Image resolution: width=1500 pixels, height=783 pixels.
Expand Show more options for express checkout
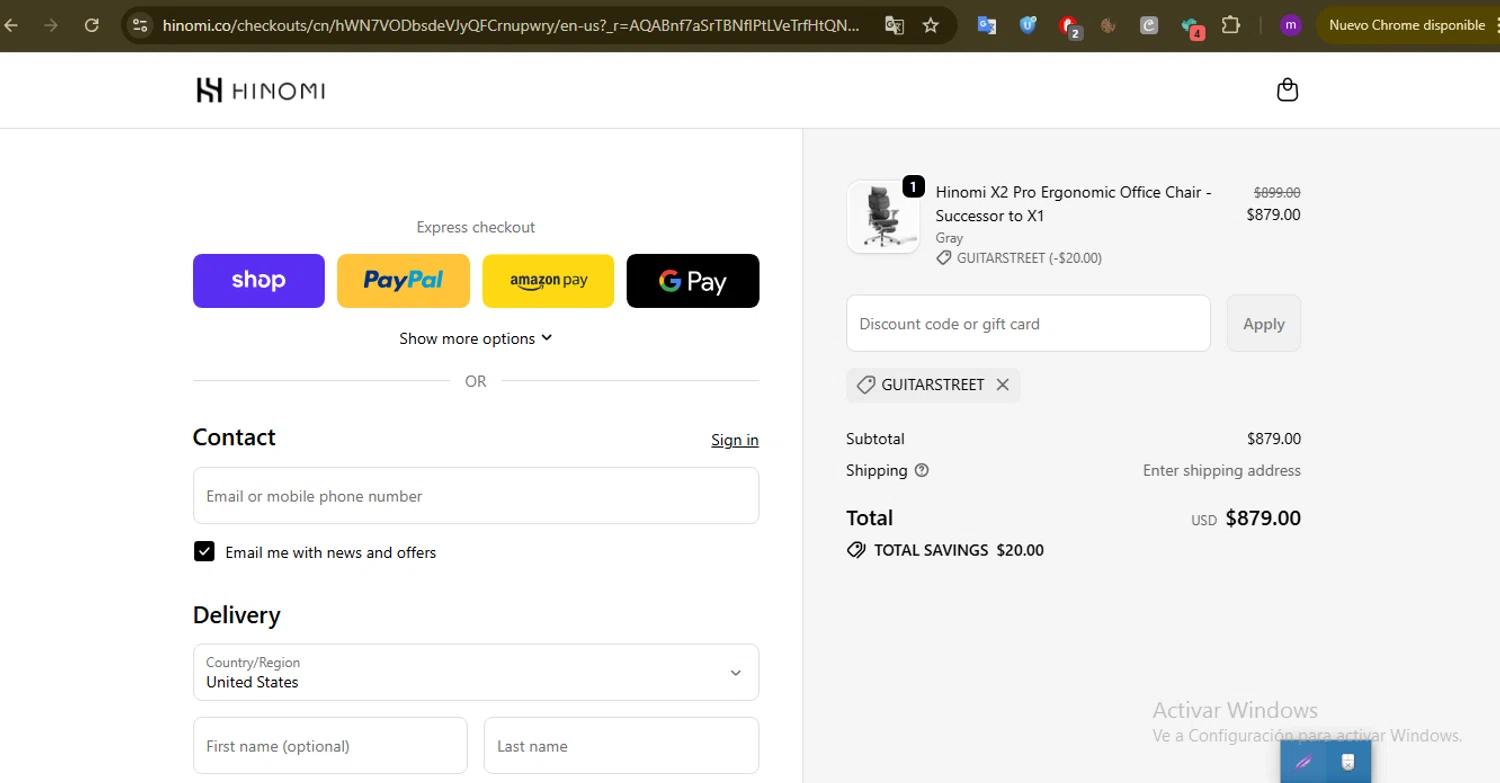(x=476, y=338)
